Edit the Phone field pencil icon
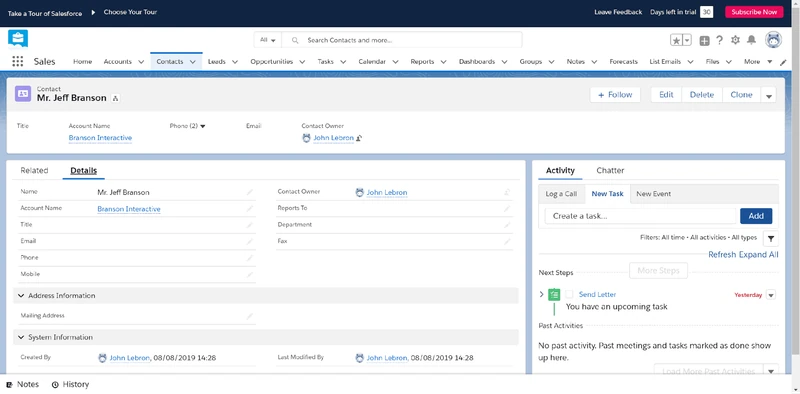This screenshot has width=800, height=394. tap(249, 258)
